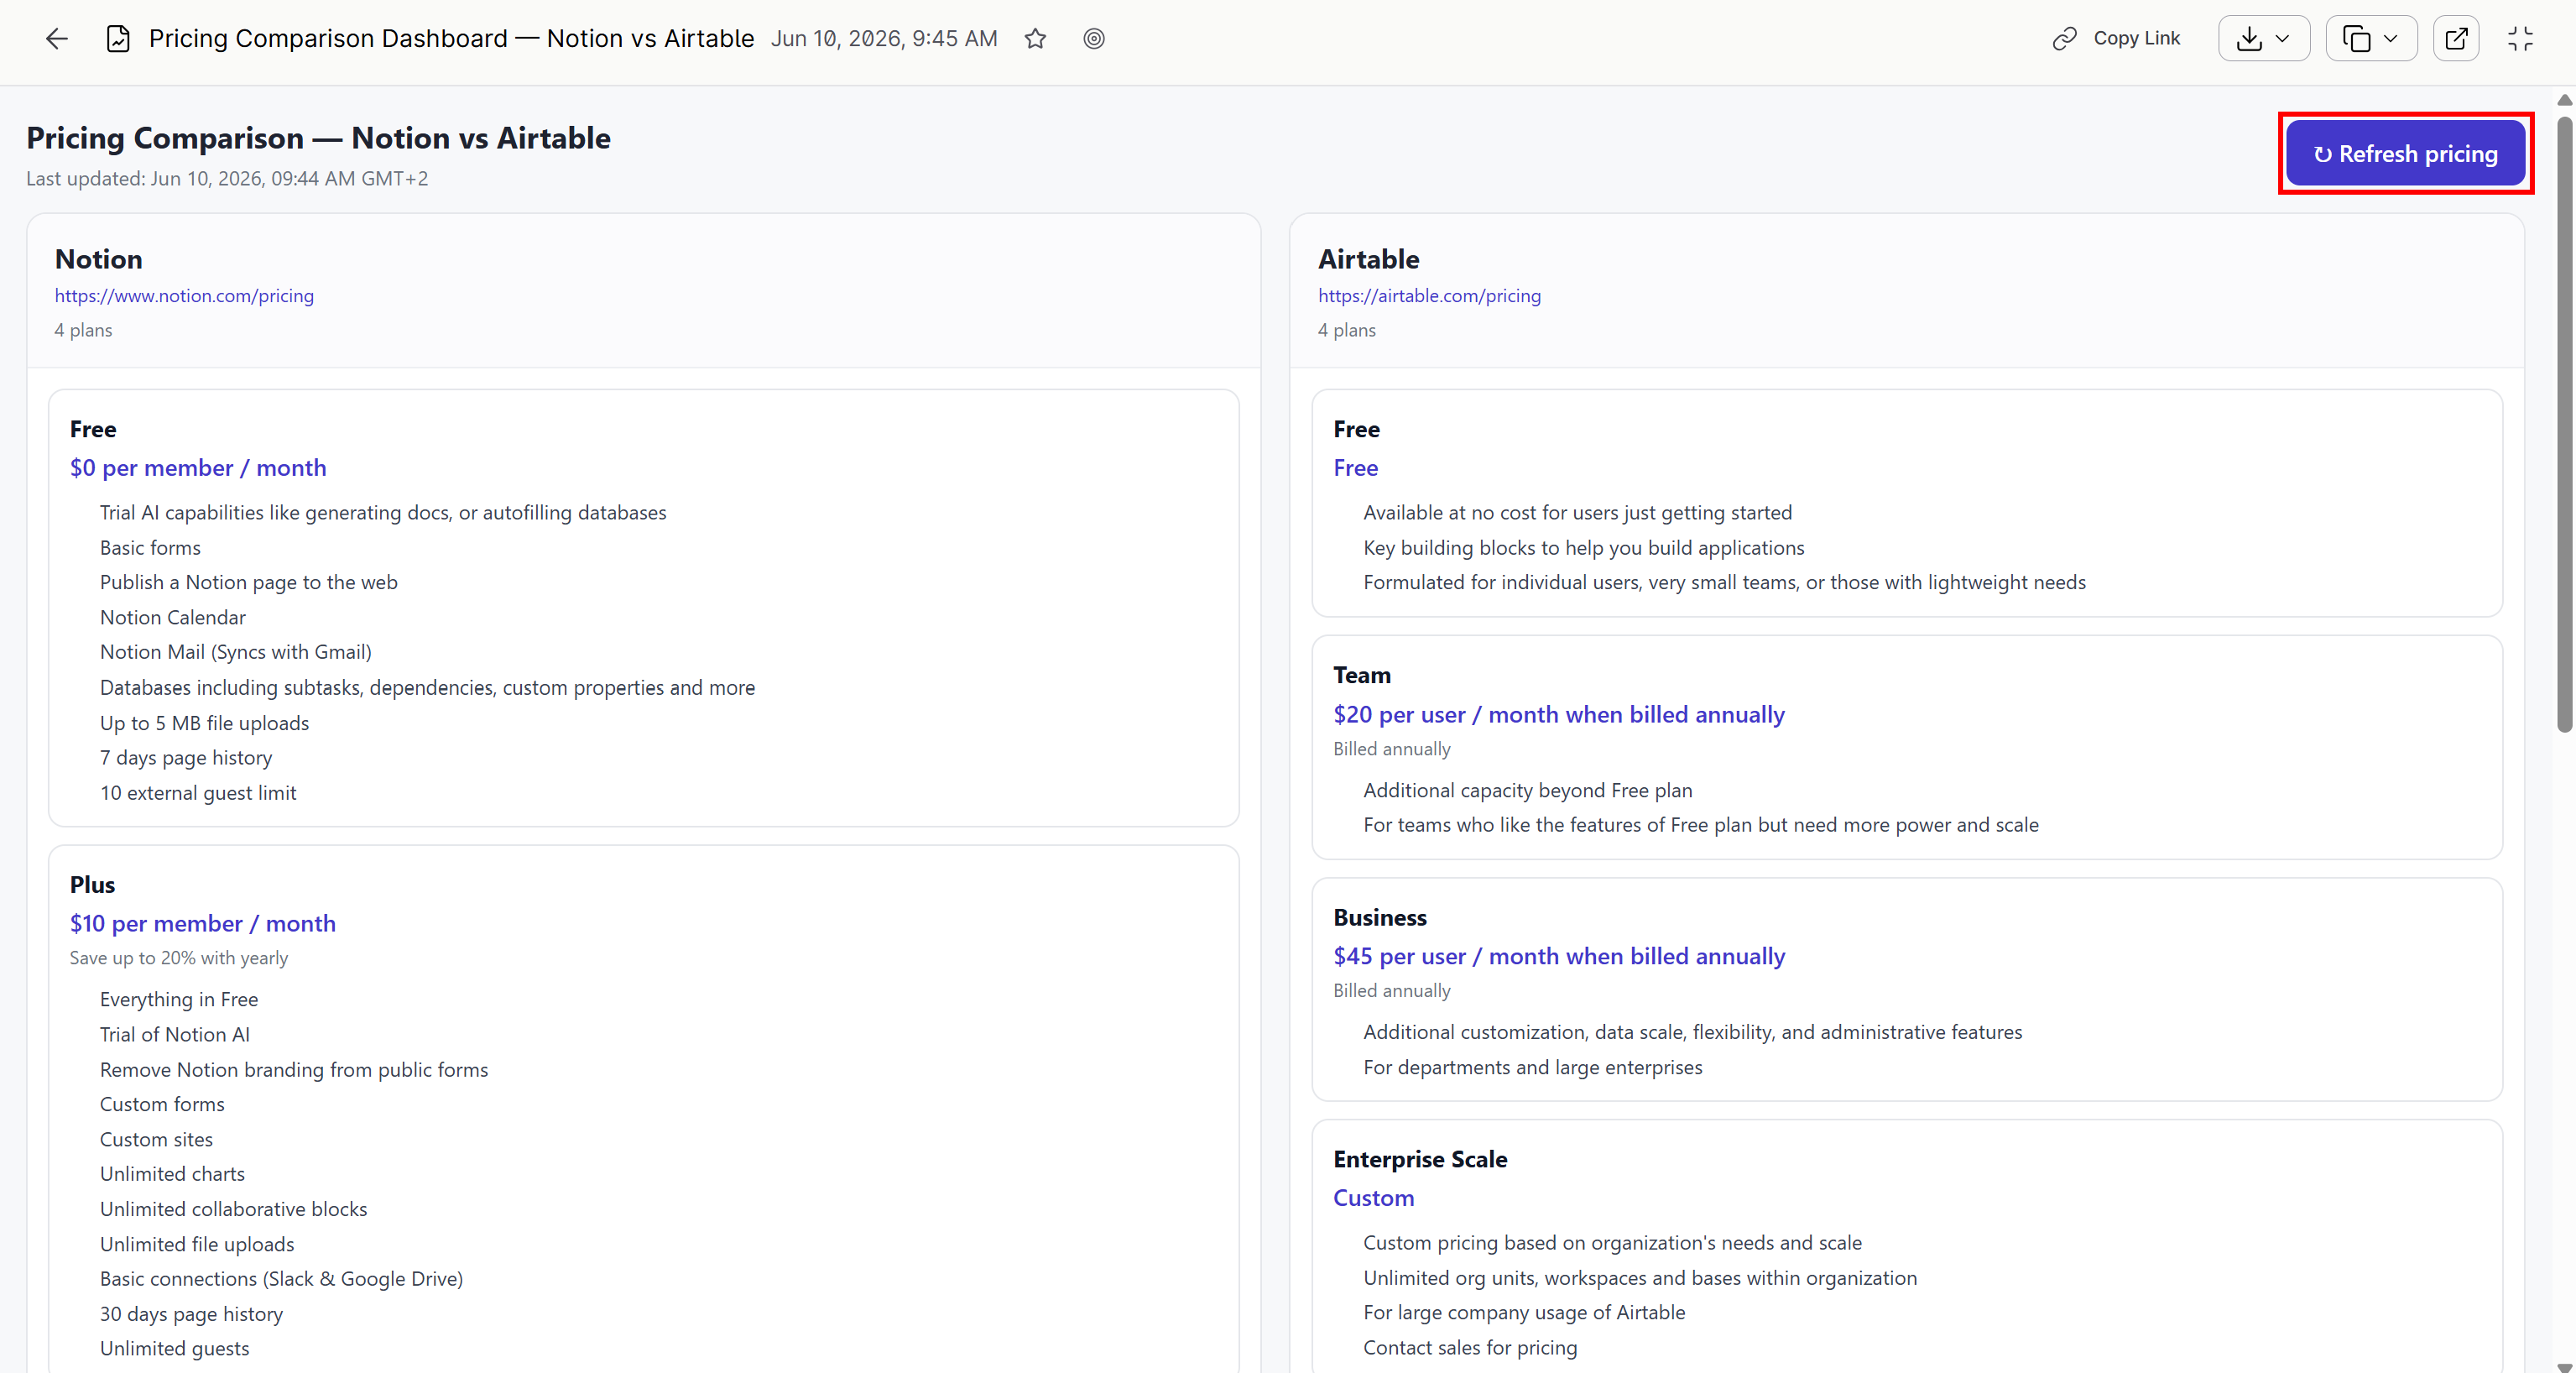This screenshot has height=1373, width=2576.
Task: Click the 'Business' plan title
Action: [1380, 918]
